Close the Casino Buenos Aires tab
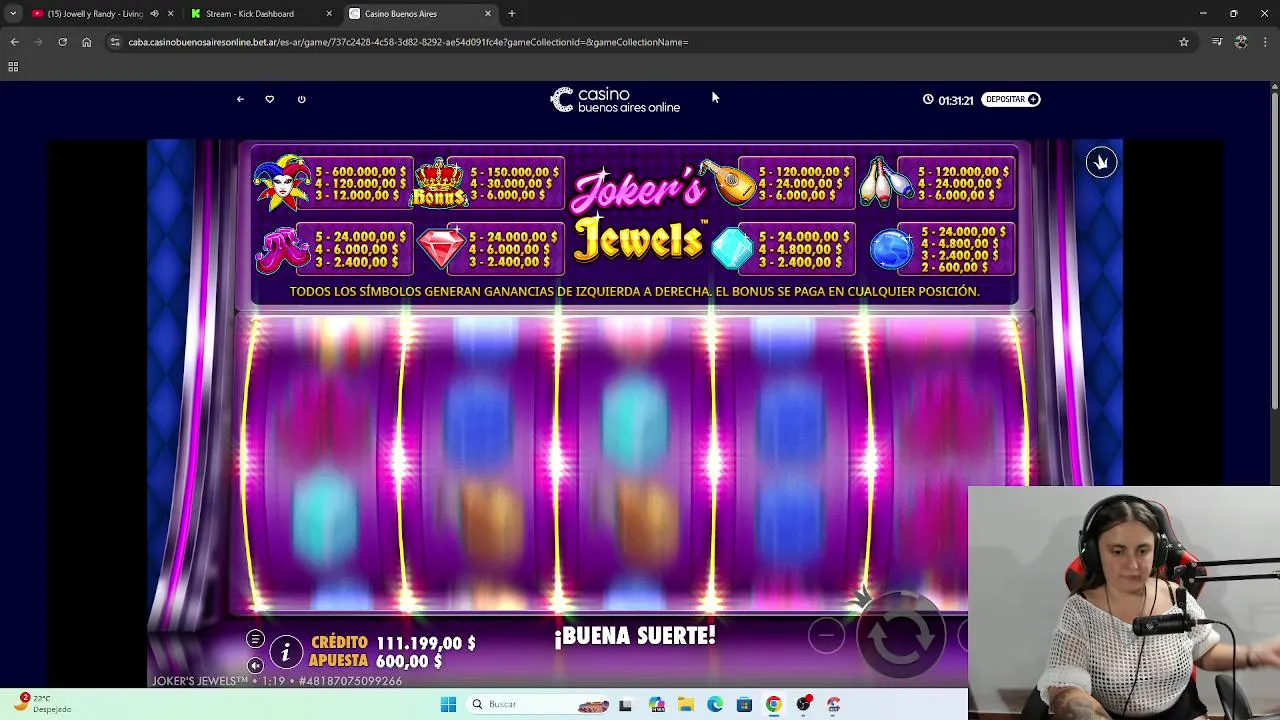The height and width of the screenshot is (720, 1280). pyautogui.click(x=488, y=14)
